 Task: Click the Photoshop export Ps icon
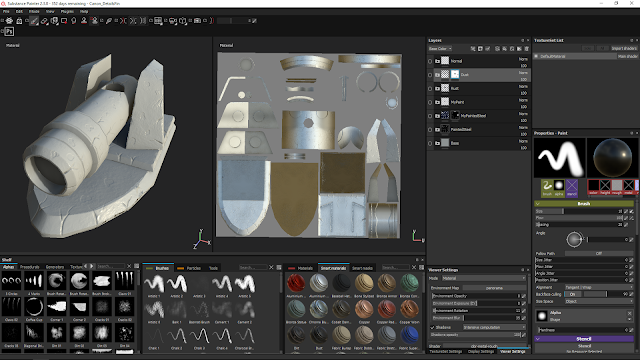pyautogui.click(x=9, y=31)
